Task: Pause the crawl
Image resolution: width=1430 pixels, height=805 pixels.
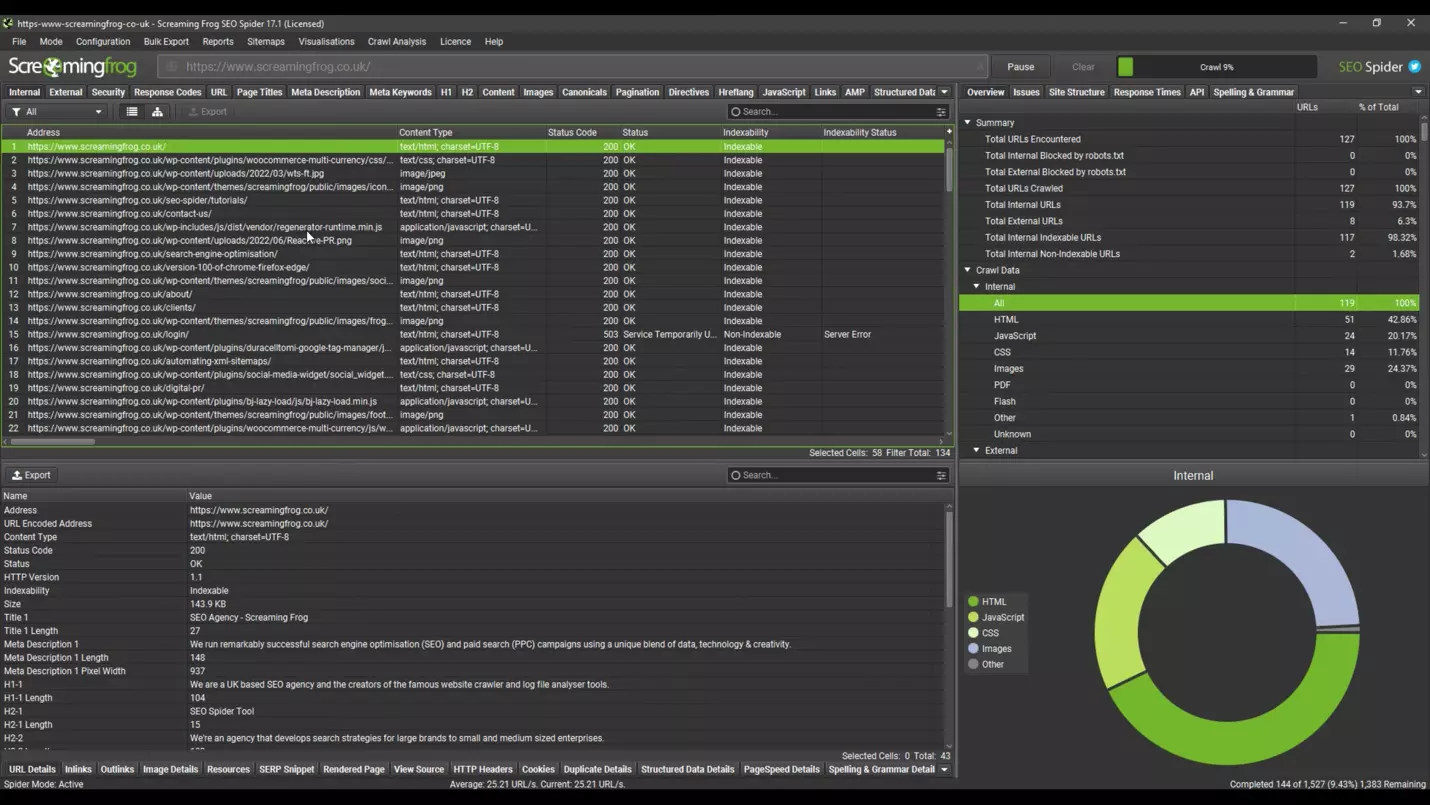Action: tap(1020, 67)
